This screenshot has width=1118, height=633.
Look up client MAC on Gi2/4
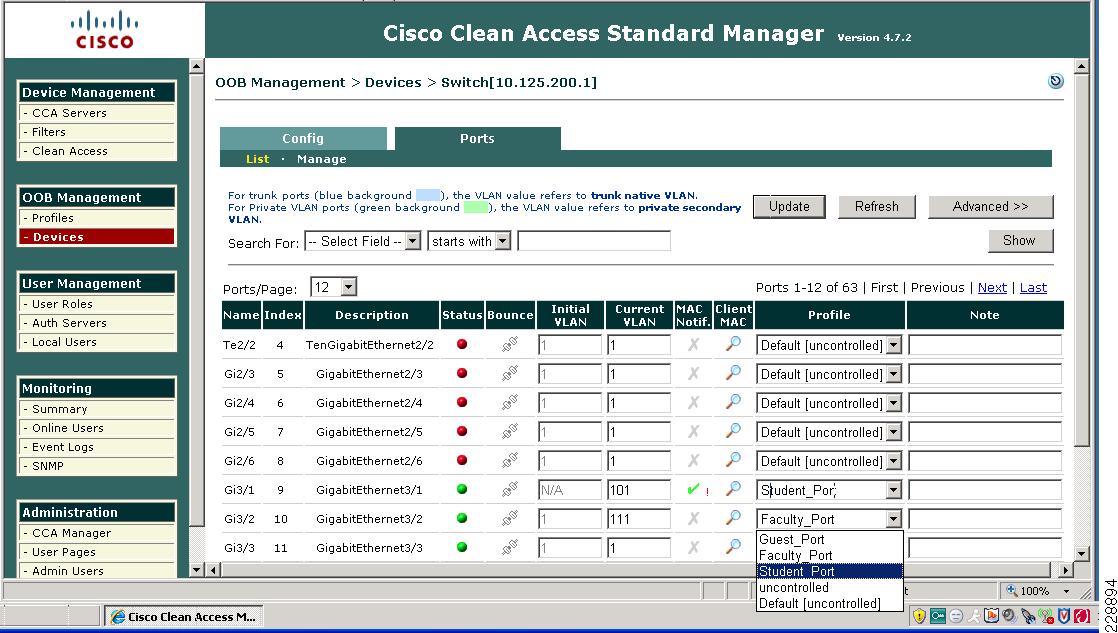(733, 402)
